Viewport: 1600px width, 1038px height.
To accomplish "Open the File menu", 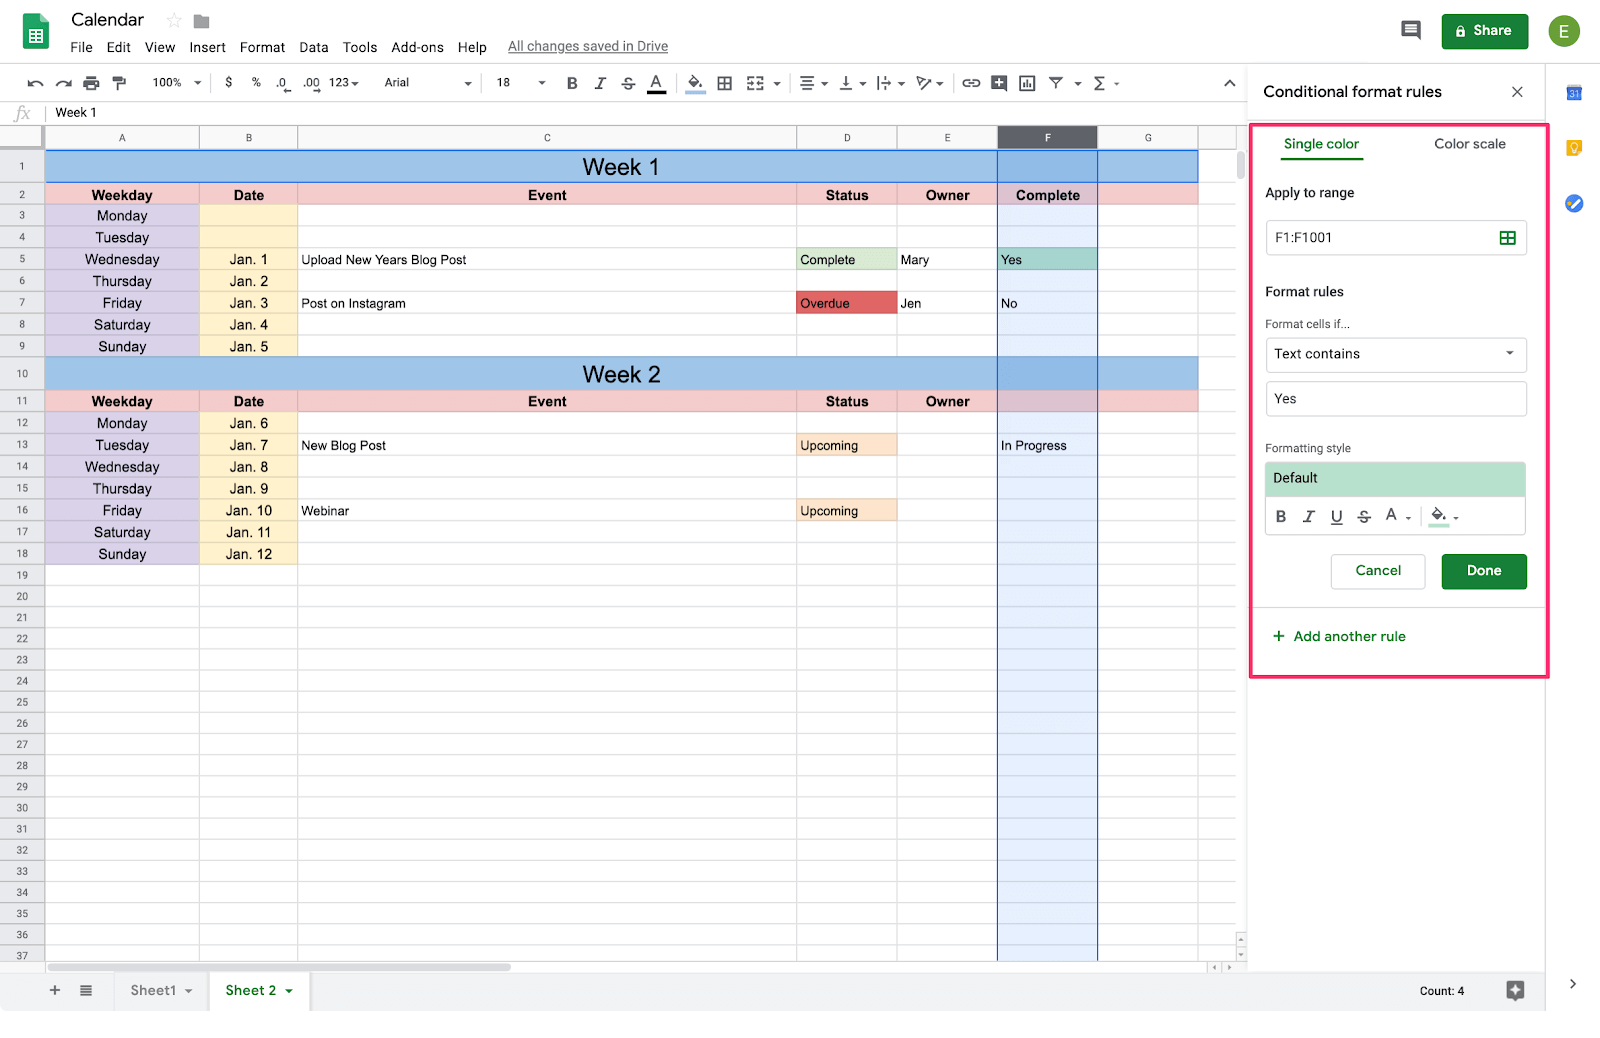I will [81, 47].
